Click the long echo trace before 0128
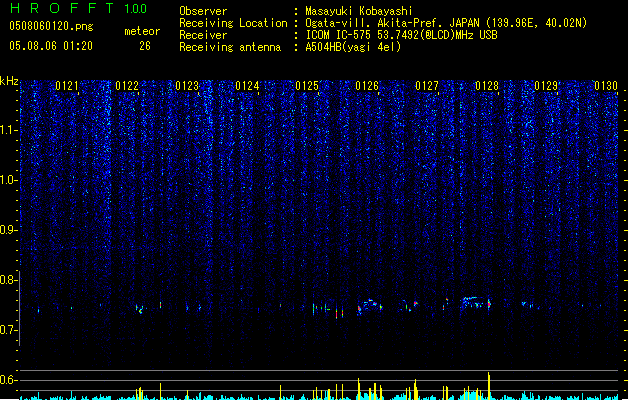The width and height of the screenshot is (629, 400). [475, 302]
